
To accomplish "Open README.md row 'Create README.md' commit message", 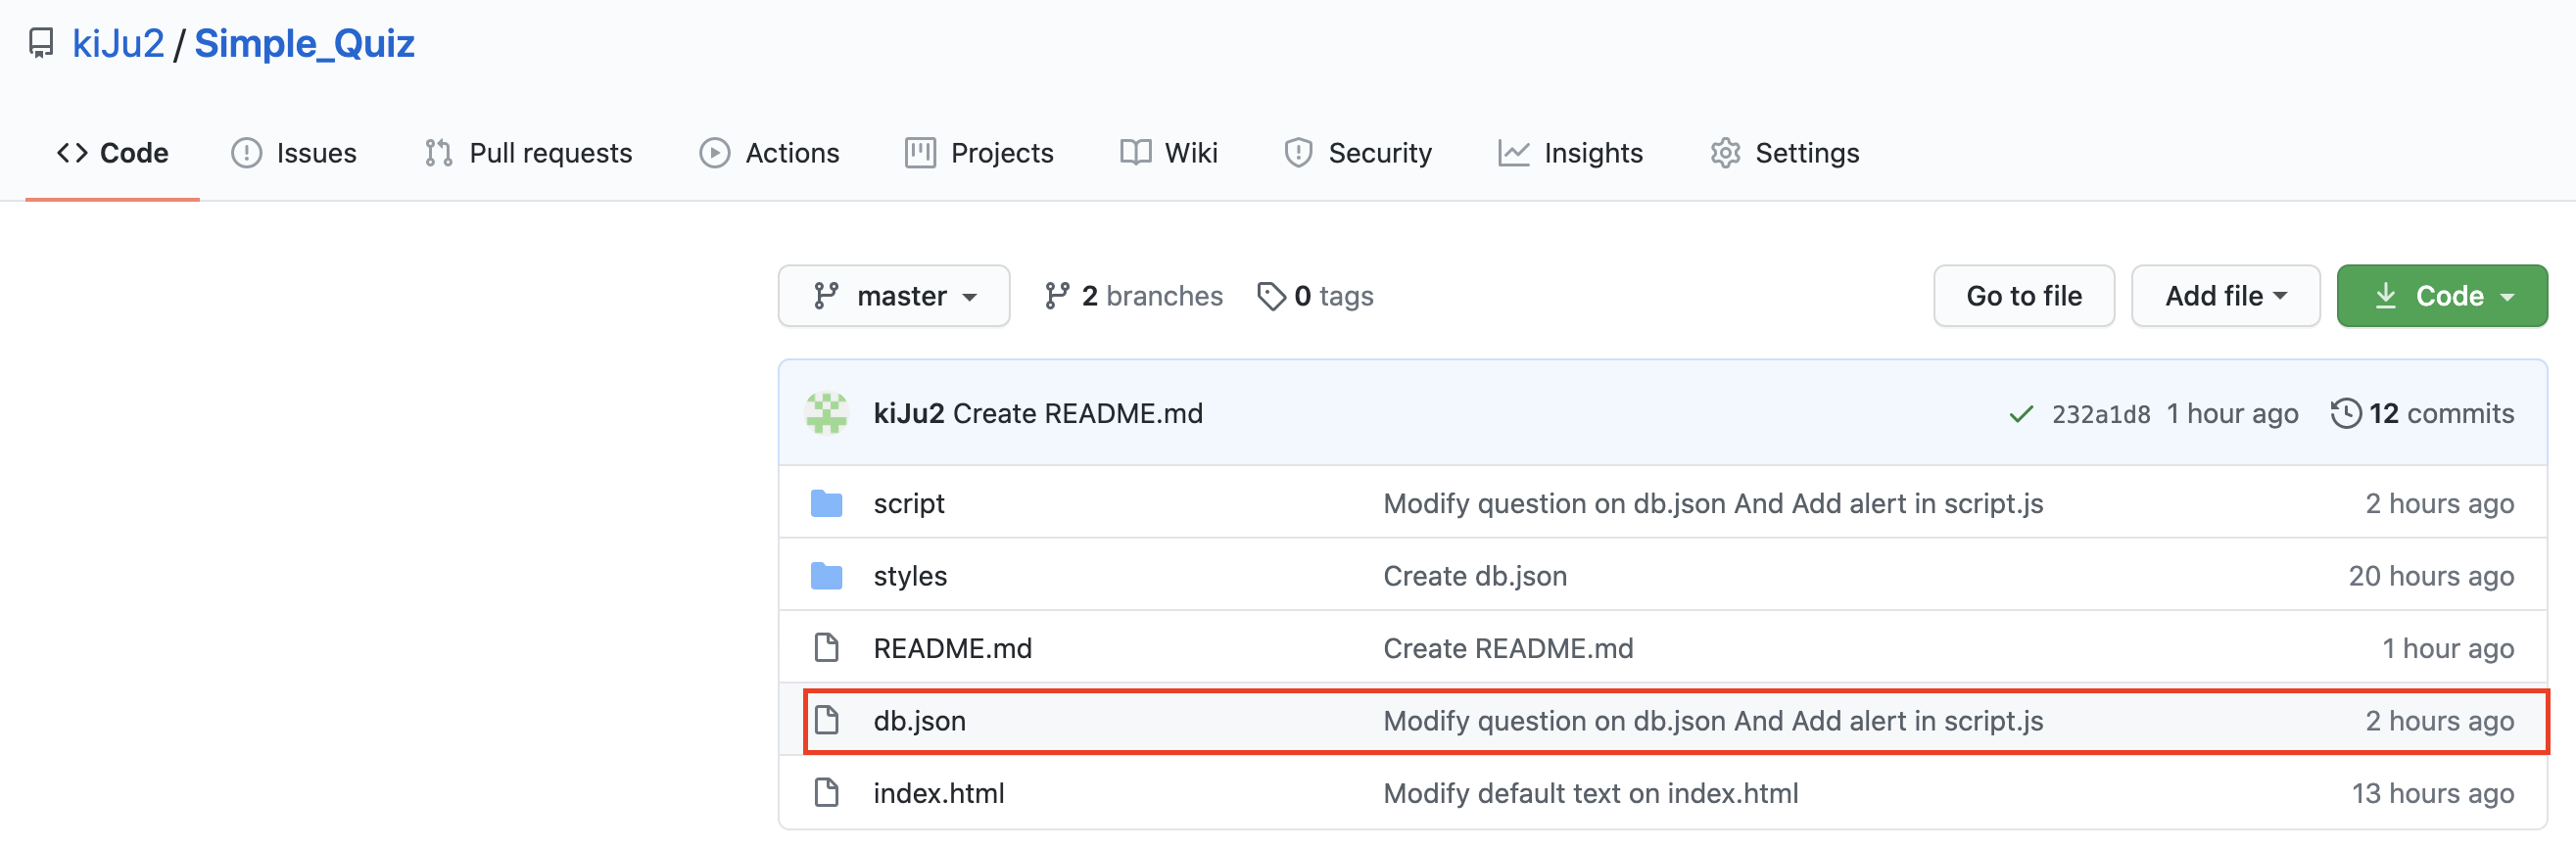I will [x=1508, y=648].
